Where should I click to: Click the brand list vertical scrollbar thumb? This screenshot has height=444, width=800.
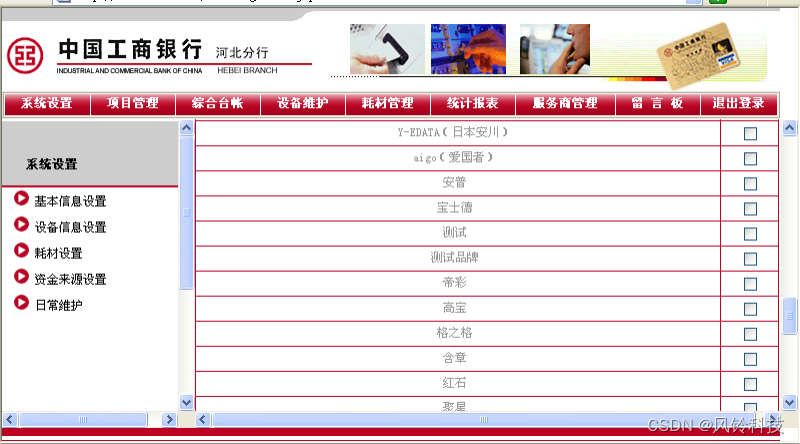[789, 316]
